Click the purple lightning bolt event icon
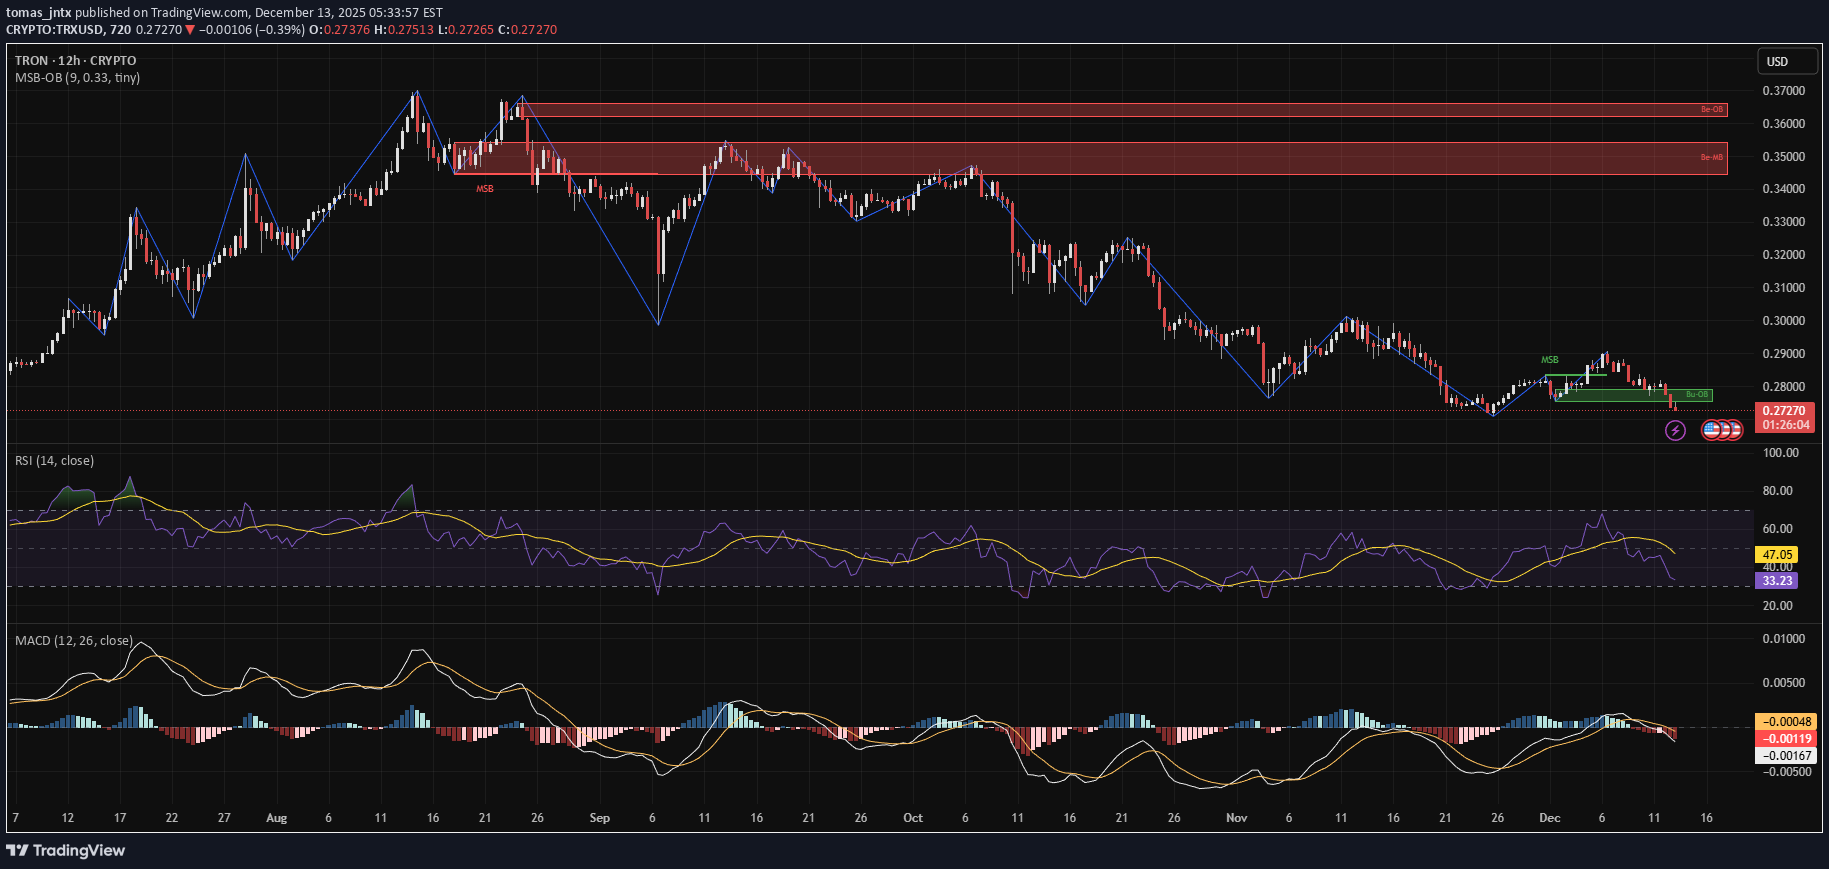This screenshot has height=869, width=1829. (x=1675, y=430)
